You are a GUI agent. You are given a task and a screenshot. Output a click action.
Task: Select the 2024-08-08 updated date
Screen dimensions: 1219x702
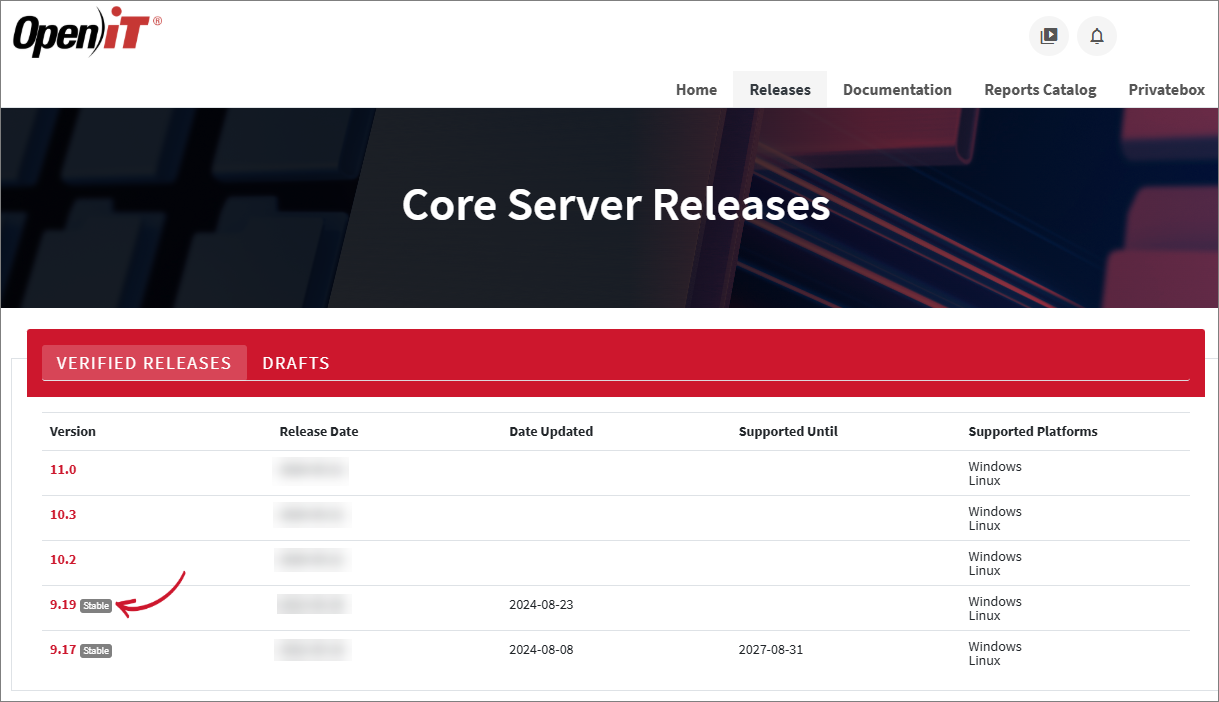tap(541, 649)
